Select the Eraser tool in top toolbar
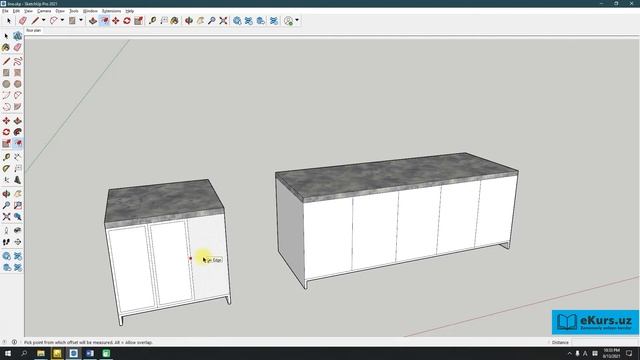 pyautogui.click(x=22, y=20)
